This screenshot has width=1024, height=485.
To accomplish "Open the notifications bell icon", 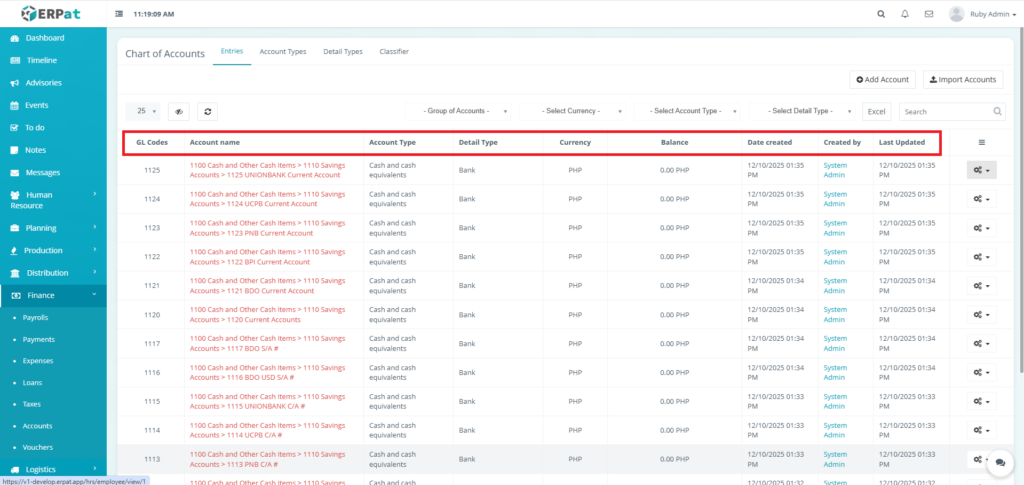I will [x=905, y=15].
